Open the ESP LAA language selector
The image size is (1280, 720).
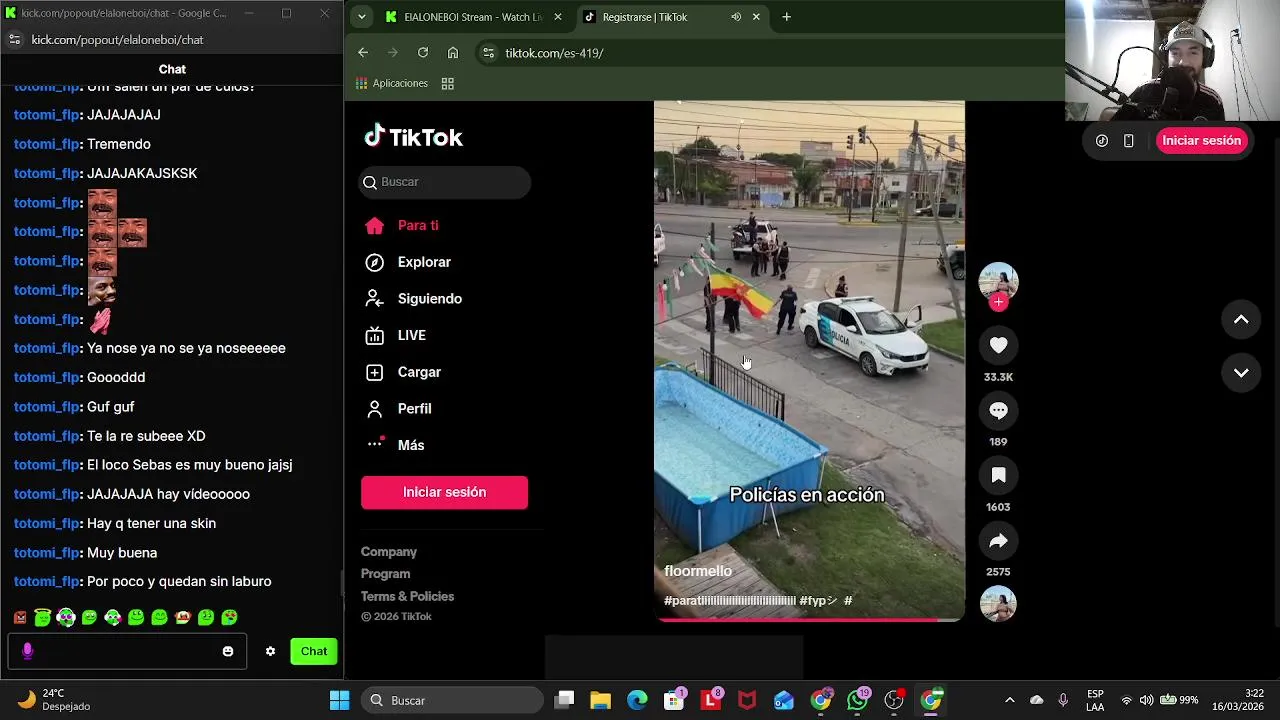1095,700
